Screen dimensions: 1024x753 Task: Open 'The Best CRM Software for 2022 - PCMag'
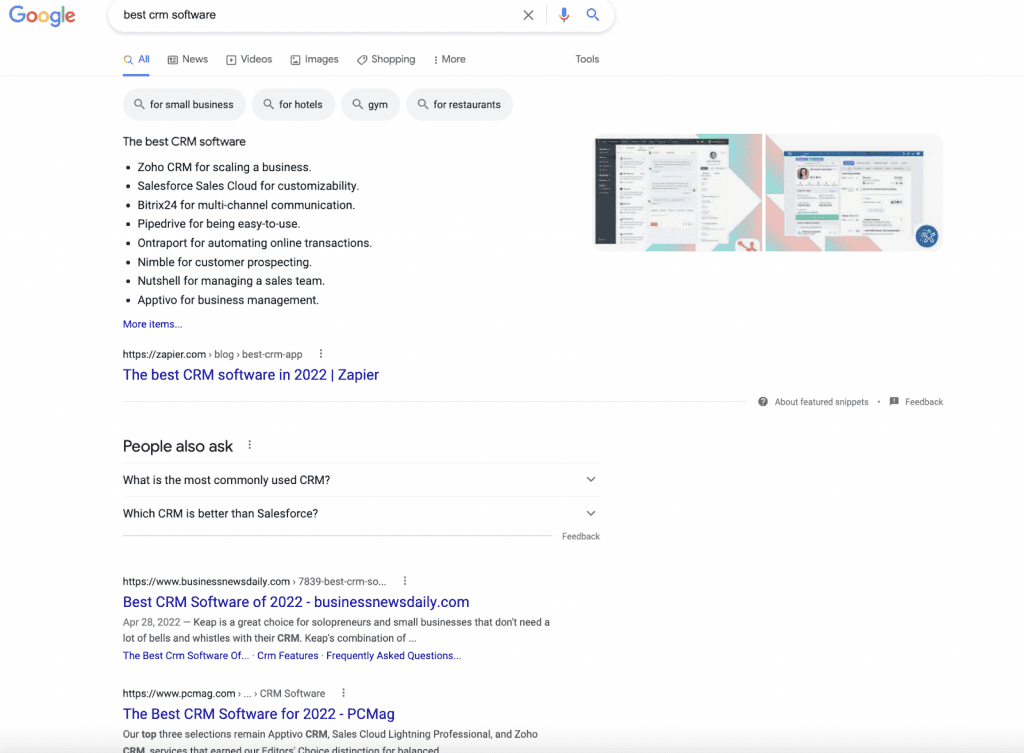pyautogui.click(x=259, y=714)
